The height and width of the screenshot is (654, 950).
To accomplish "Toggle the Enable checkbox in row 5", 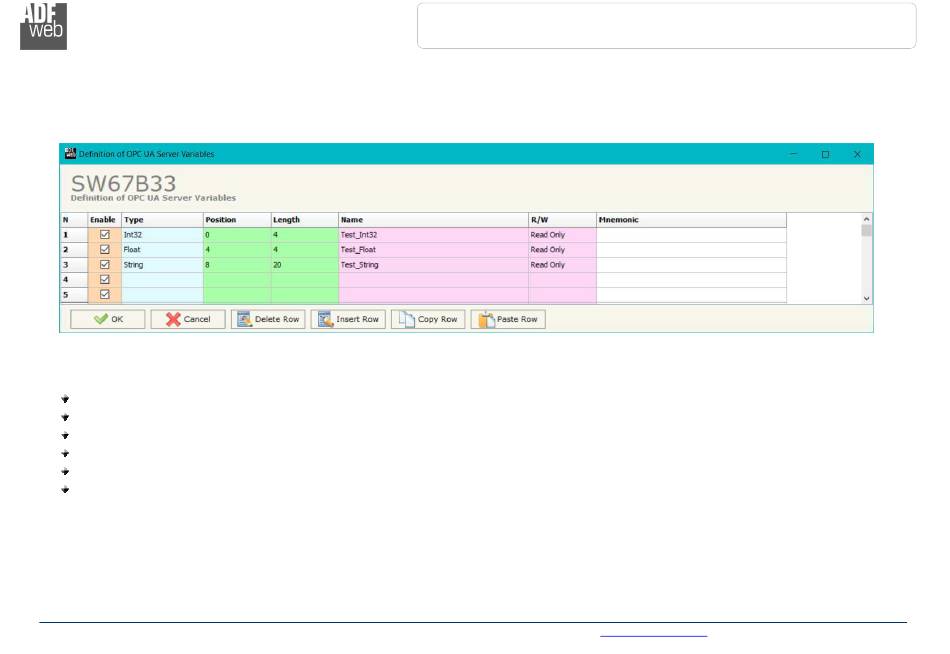I will pyautogui.click(x=105, y=295).
